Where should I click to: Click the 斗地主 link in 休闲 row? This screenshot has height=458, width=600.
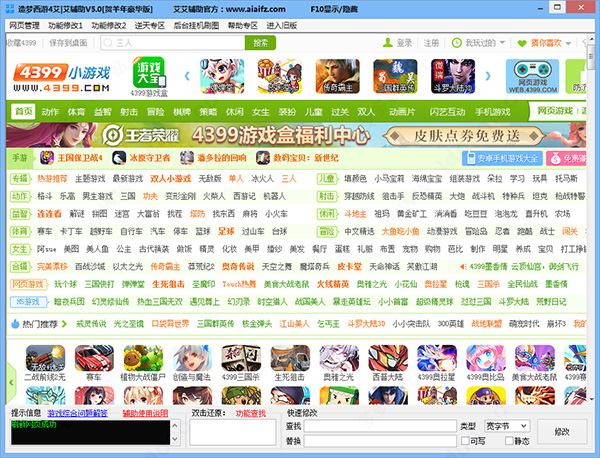355,214
